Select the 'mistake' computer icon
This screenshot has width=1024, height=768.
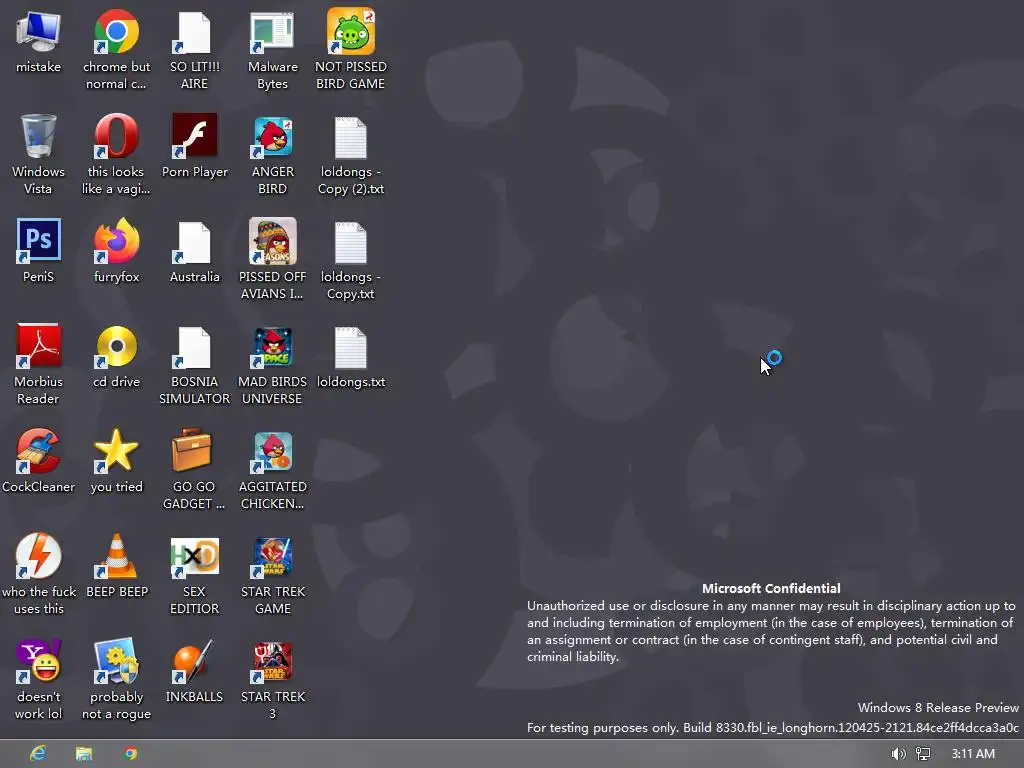[x=38, y=31]
